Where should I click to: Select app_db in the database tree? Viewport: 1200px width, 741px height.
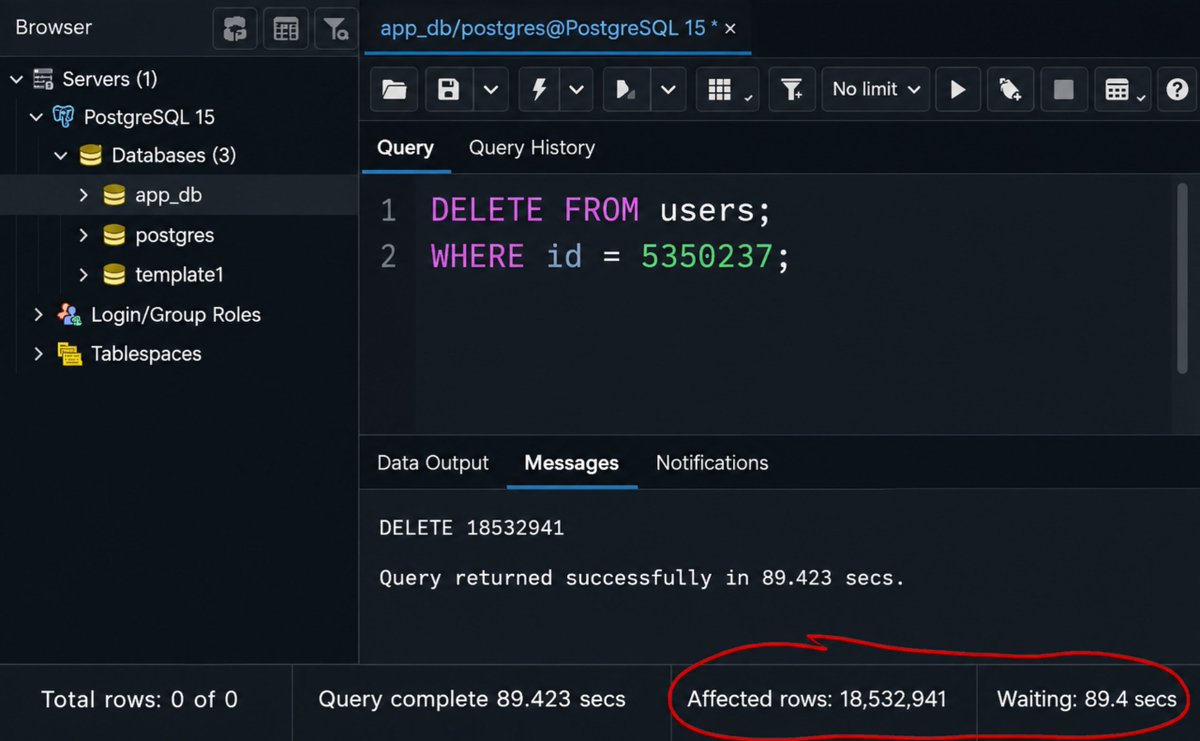[168, 196]
